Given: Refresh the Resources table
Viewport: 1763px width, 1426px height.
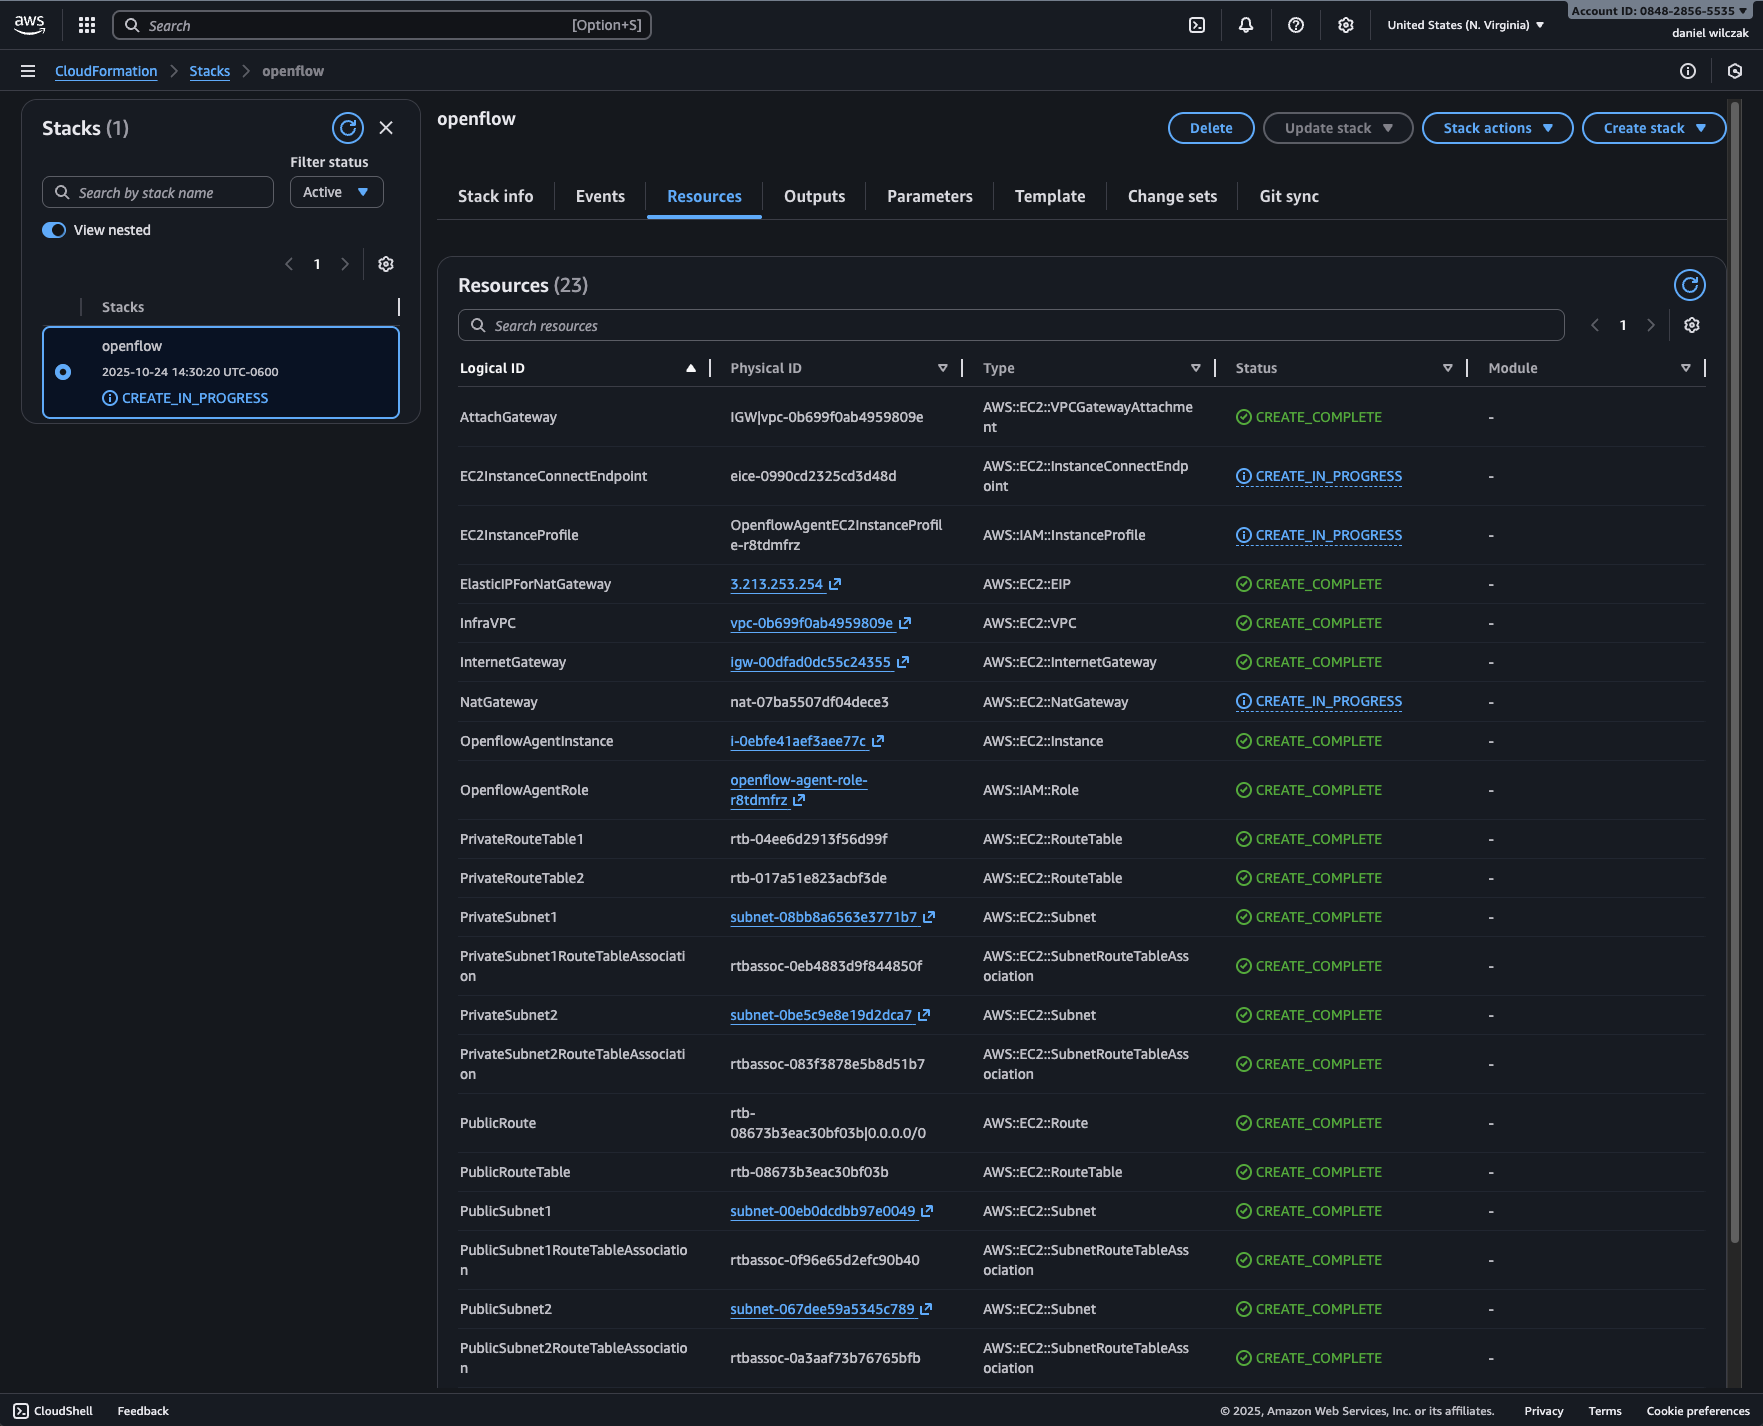Looking at the screenshot, I should click(1689, 285).
